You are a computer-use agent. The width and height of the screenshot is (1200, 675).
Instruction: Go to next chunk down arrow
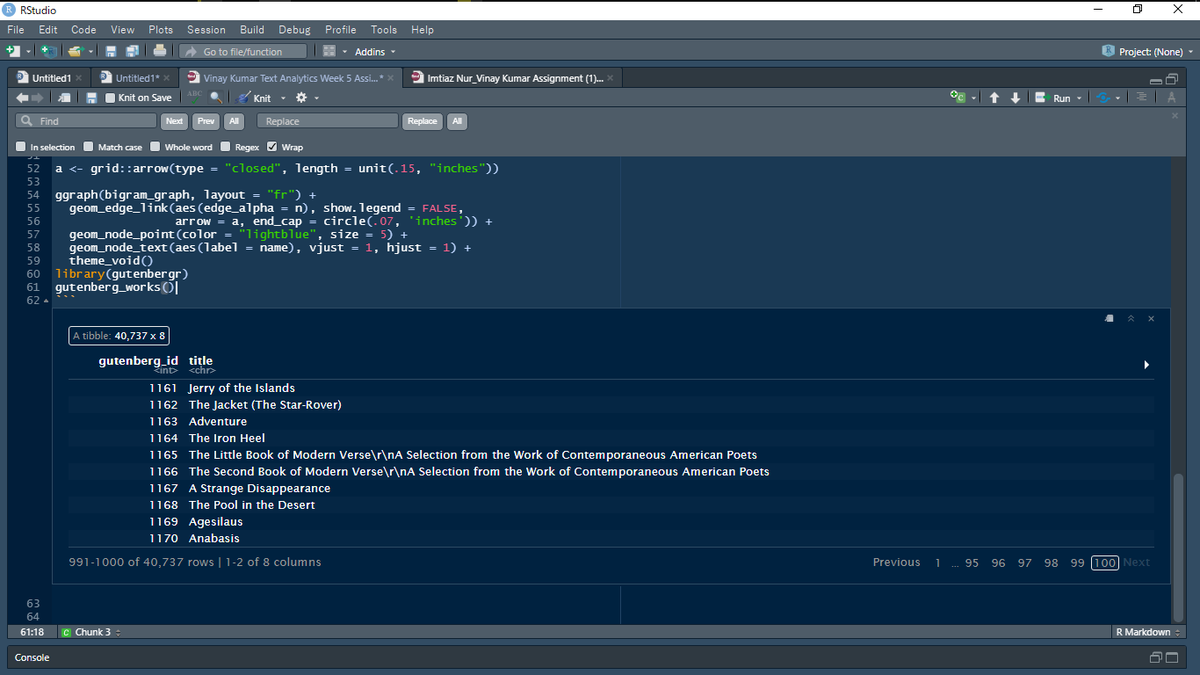pos(1016,97)
